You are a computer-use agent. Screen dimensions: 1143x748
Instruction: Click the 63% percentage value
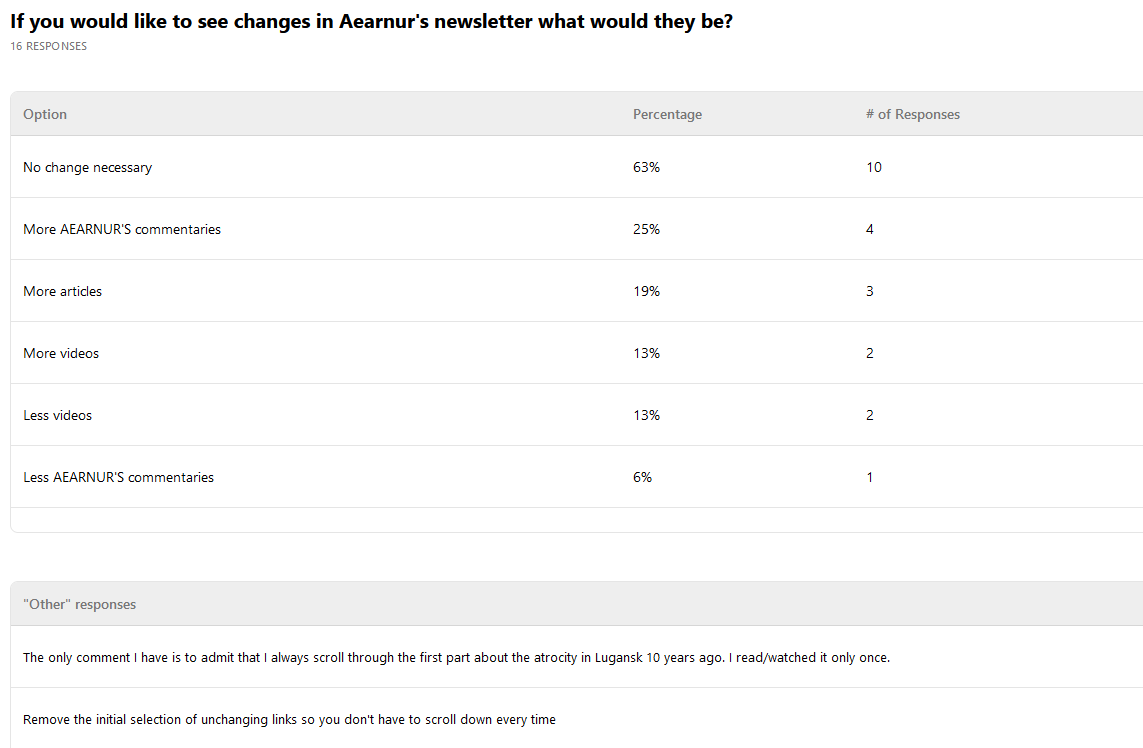tap(646, 167)
